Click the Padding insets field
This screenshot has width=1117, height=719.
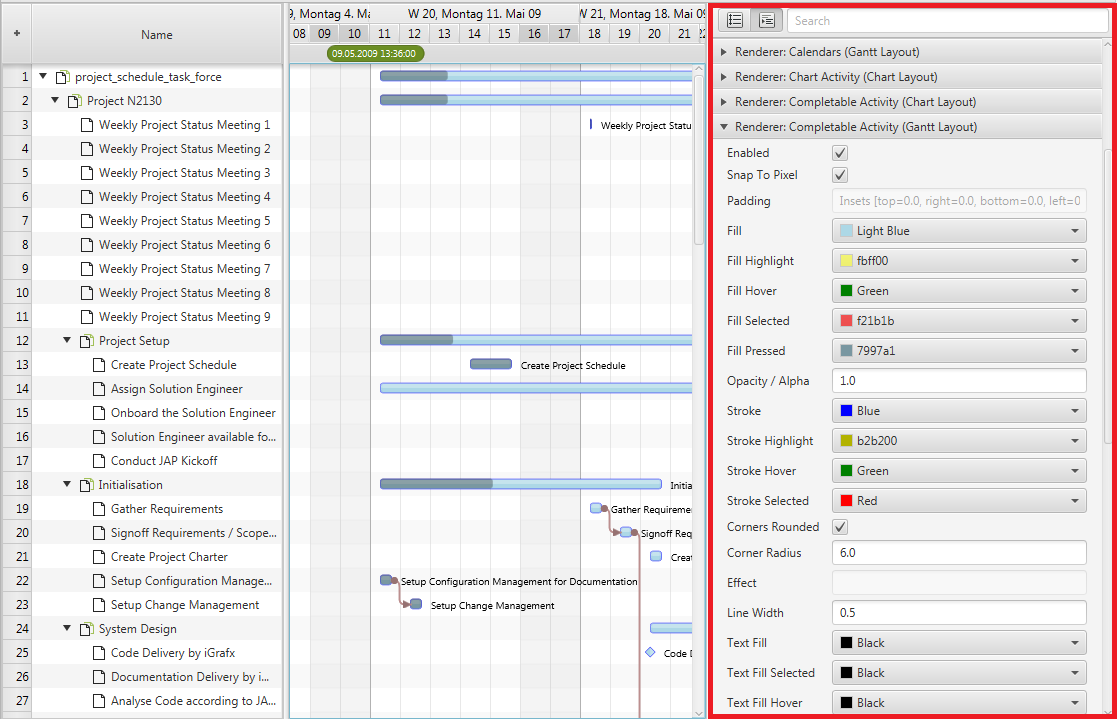point(959,201)
